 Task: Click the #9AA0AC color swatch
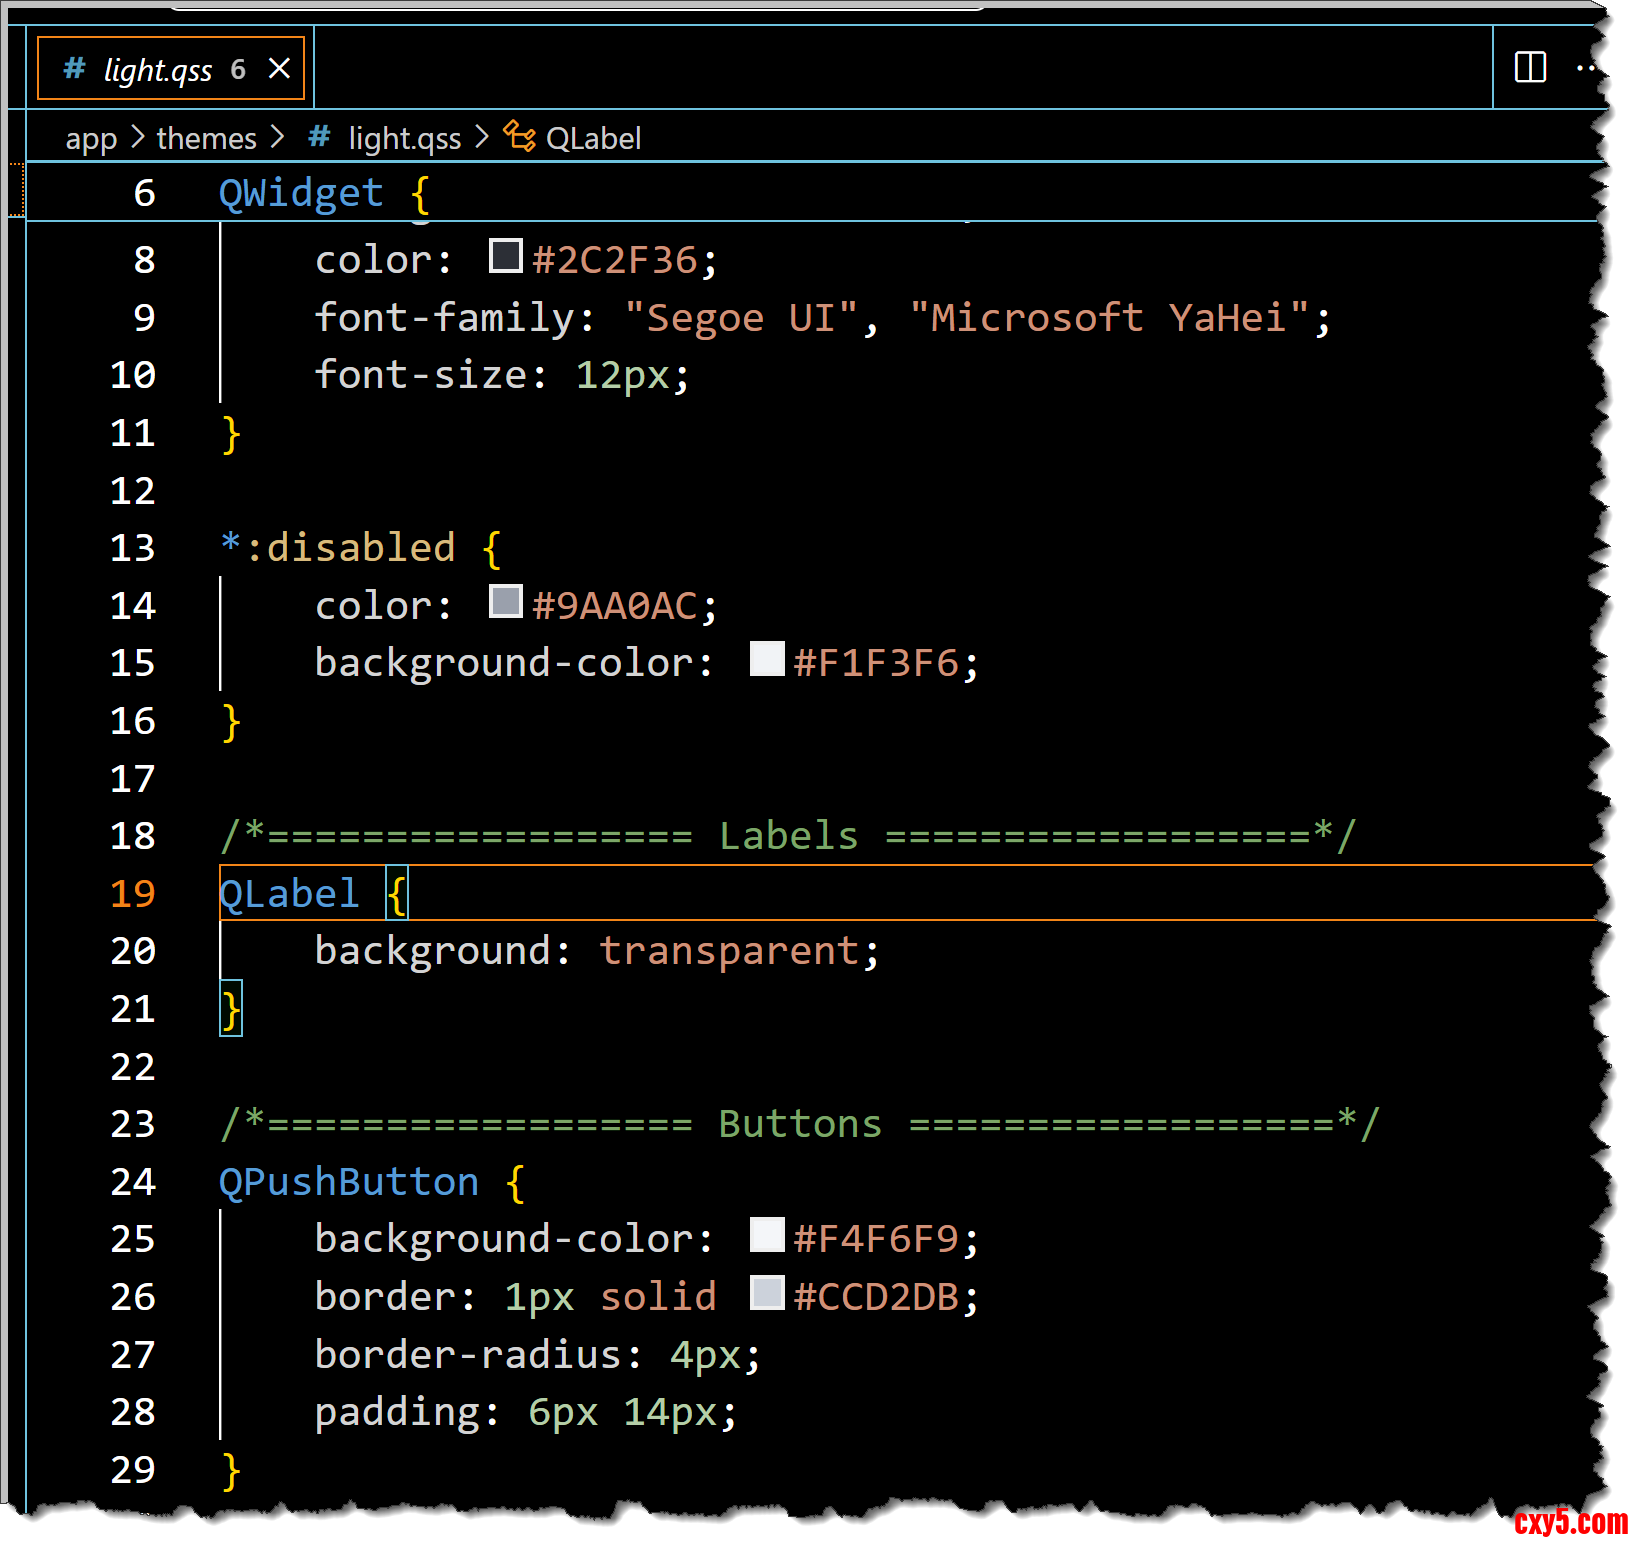[x=505, y=602]
